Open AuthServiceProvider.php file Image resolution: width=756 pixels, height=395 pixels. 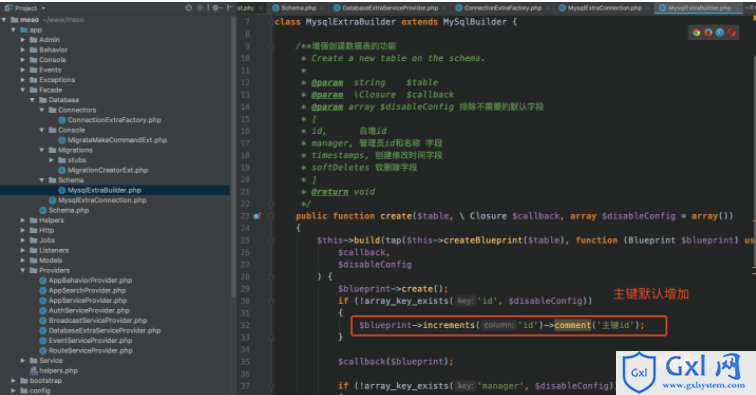(89, 311)
